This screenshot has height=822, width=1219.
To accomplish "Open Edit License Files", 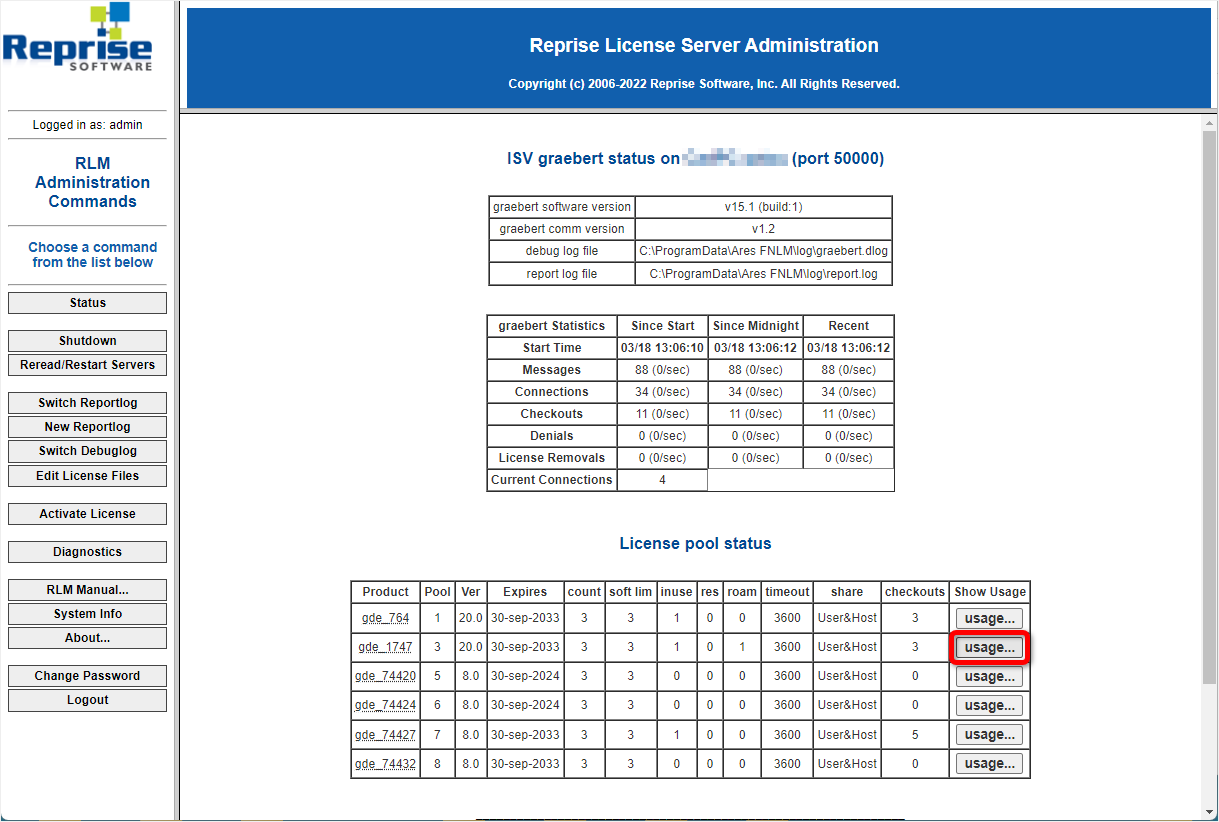I will point(88,476).
